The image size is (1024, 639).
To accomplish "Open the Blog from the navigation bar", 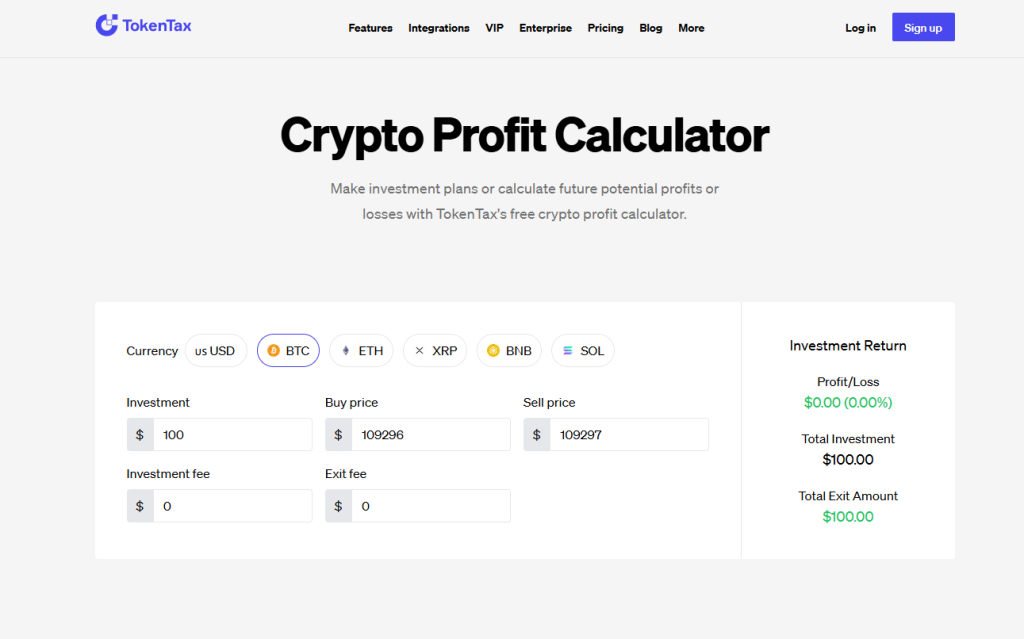I will (650, 28).
